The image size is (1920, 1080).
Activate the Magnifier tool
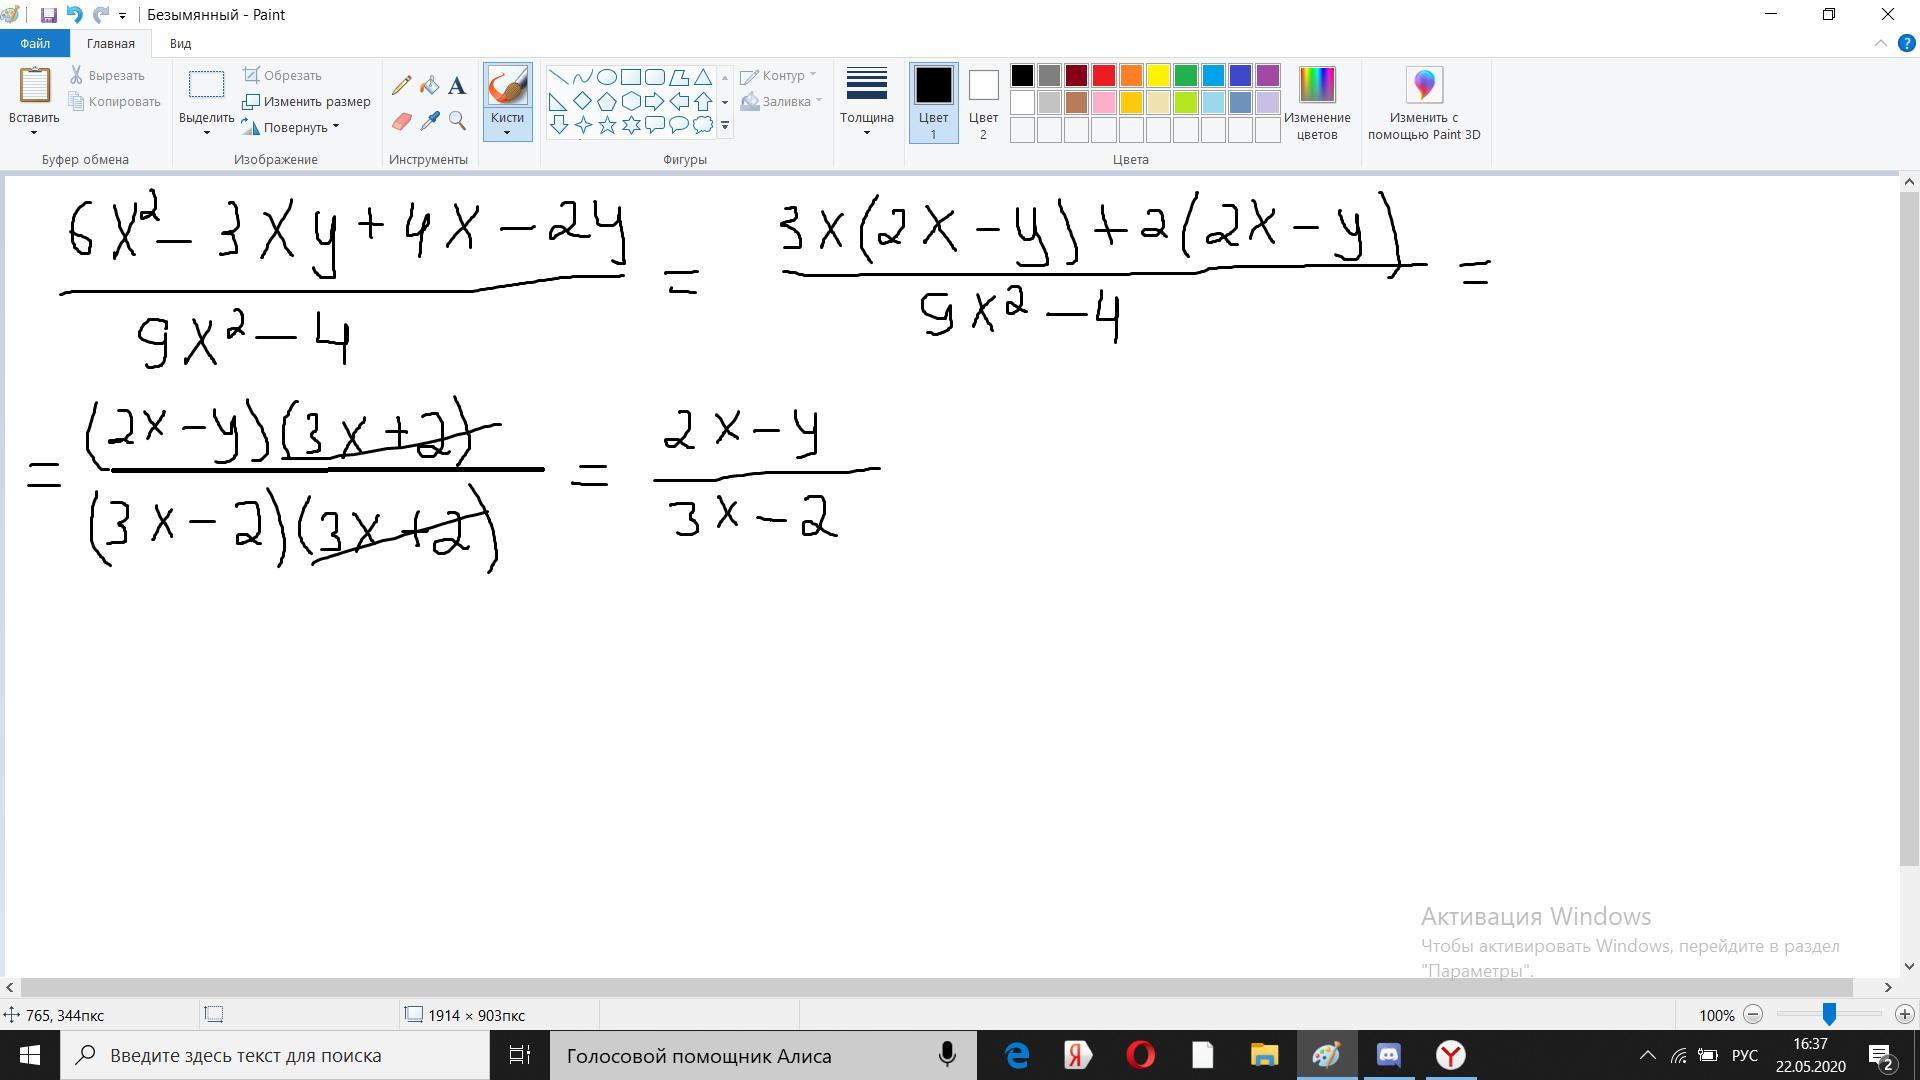(457, 121)
